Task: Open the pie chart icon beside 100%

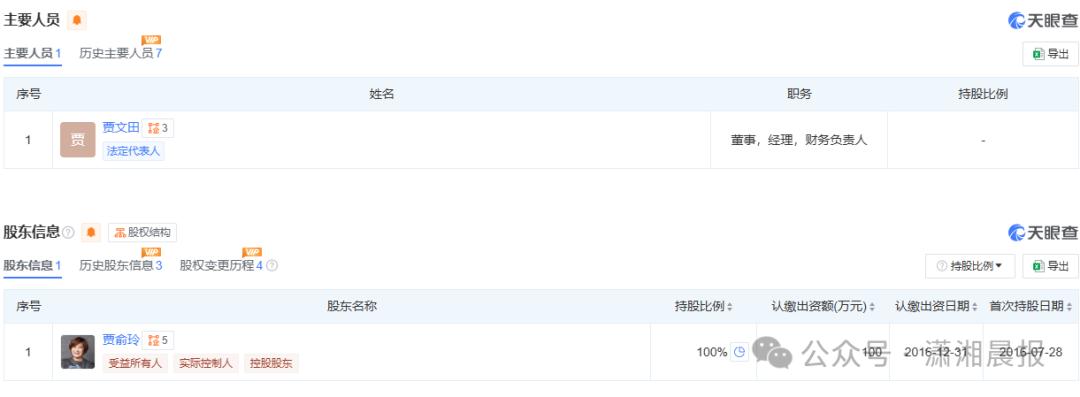Action: pyautogui.click(x=739, y=352)
